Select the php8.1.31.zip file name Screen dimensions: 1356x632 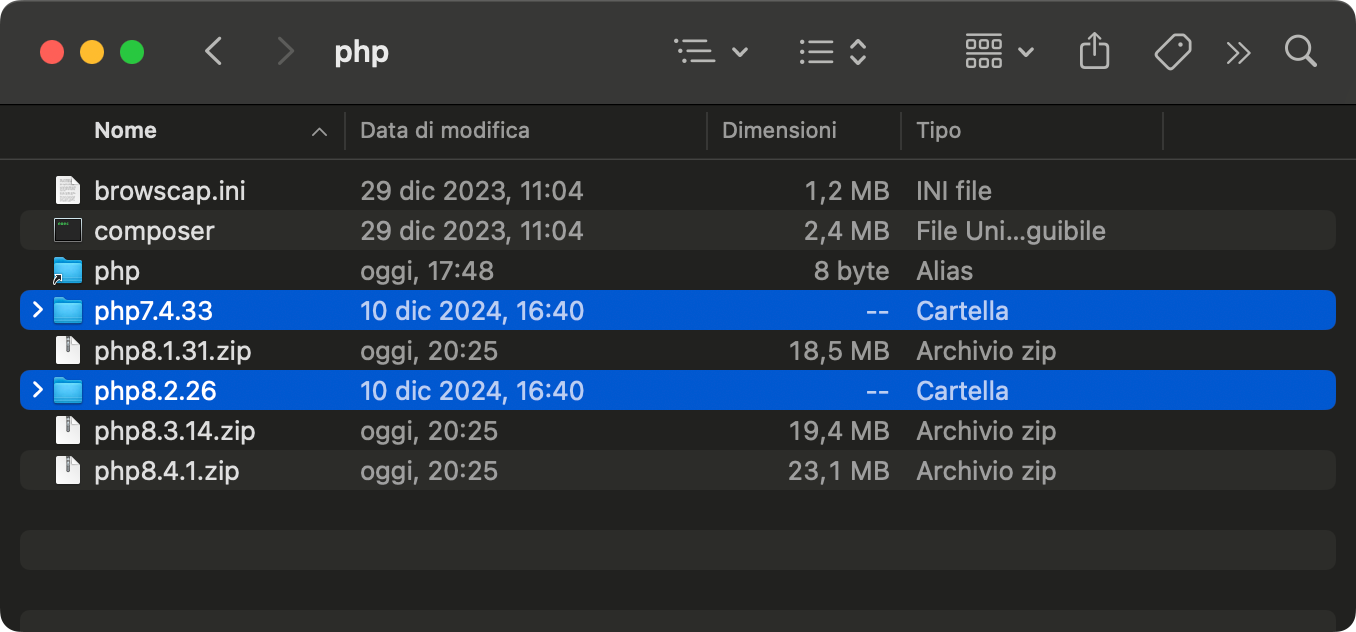point(172,351)
